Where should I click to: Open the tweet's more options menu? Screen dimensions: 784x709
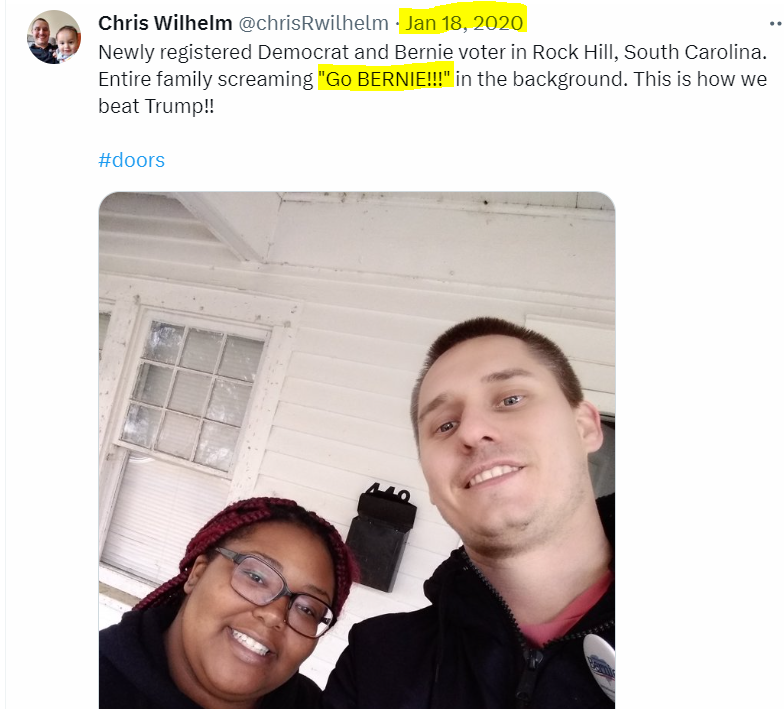coord(776,24)
